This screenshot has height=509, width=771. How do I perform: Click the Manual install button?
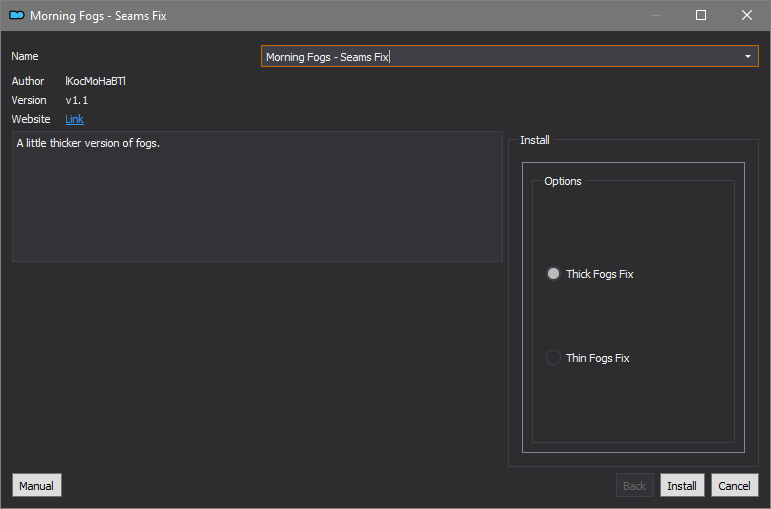37,485
